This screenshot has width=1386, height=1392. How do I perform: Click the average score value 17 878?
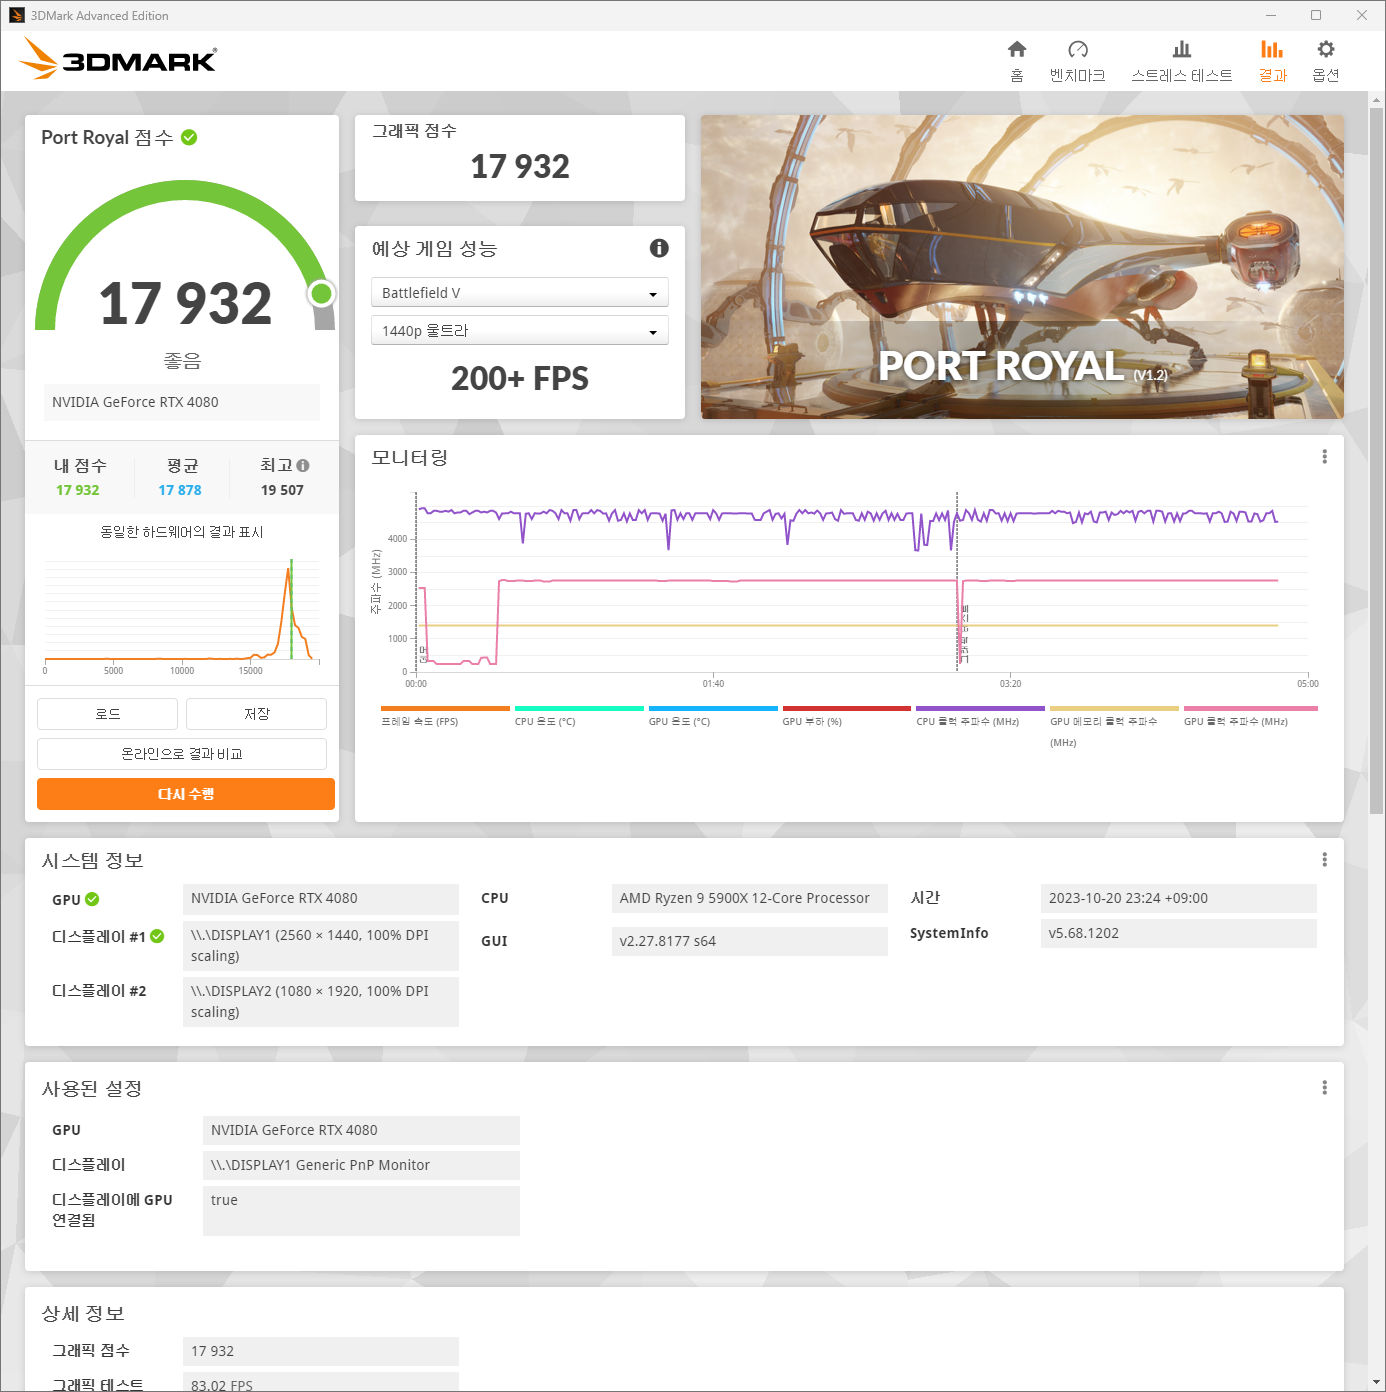(180, 490)
